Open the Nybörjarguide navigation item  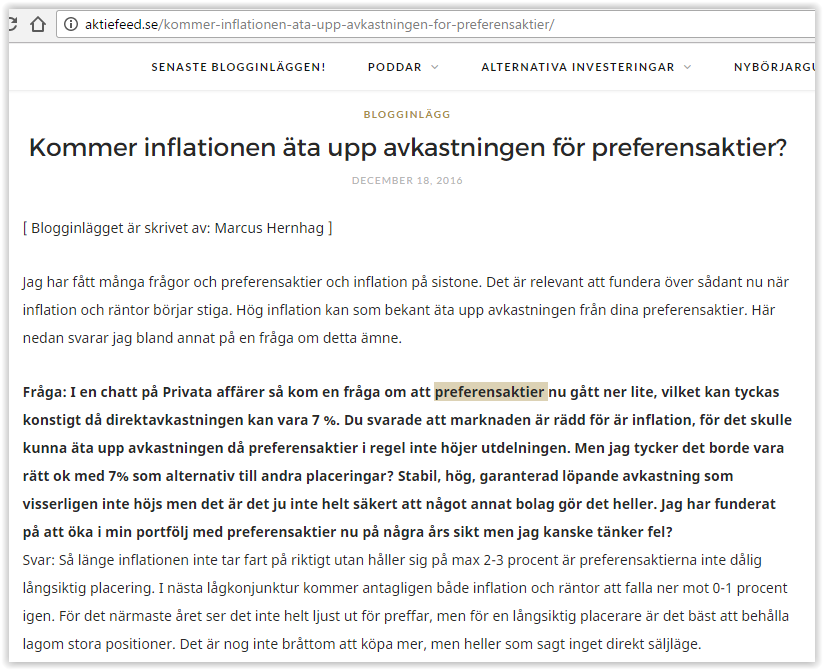776,67
